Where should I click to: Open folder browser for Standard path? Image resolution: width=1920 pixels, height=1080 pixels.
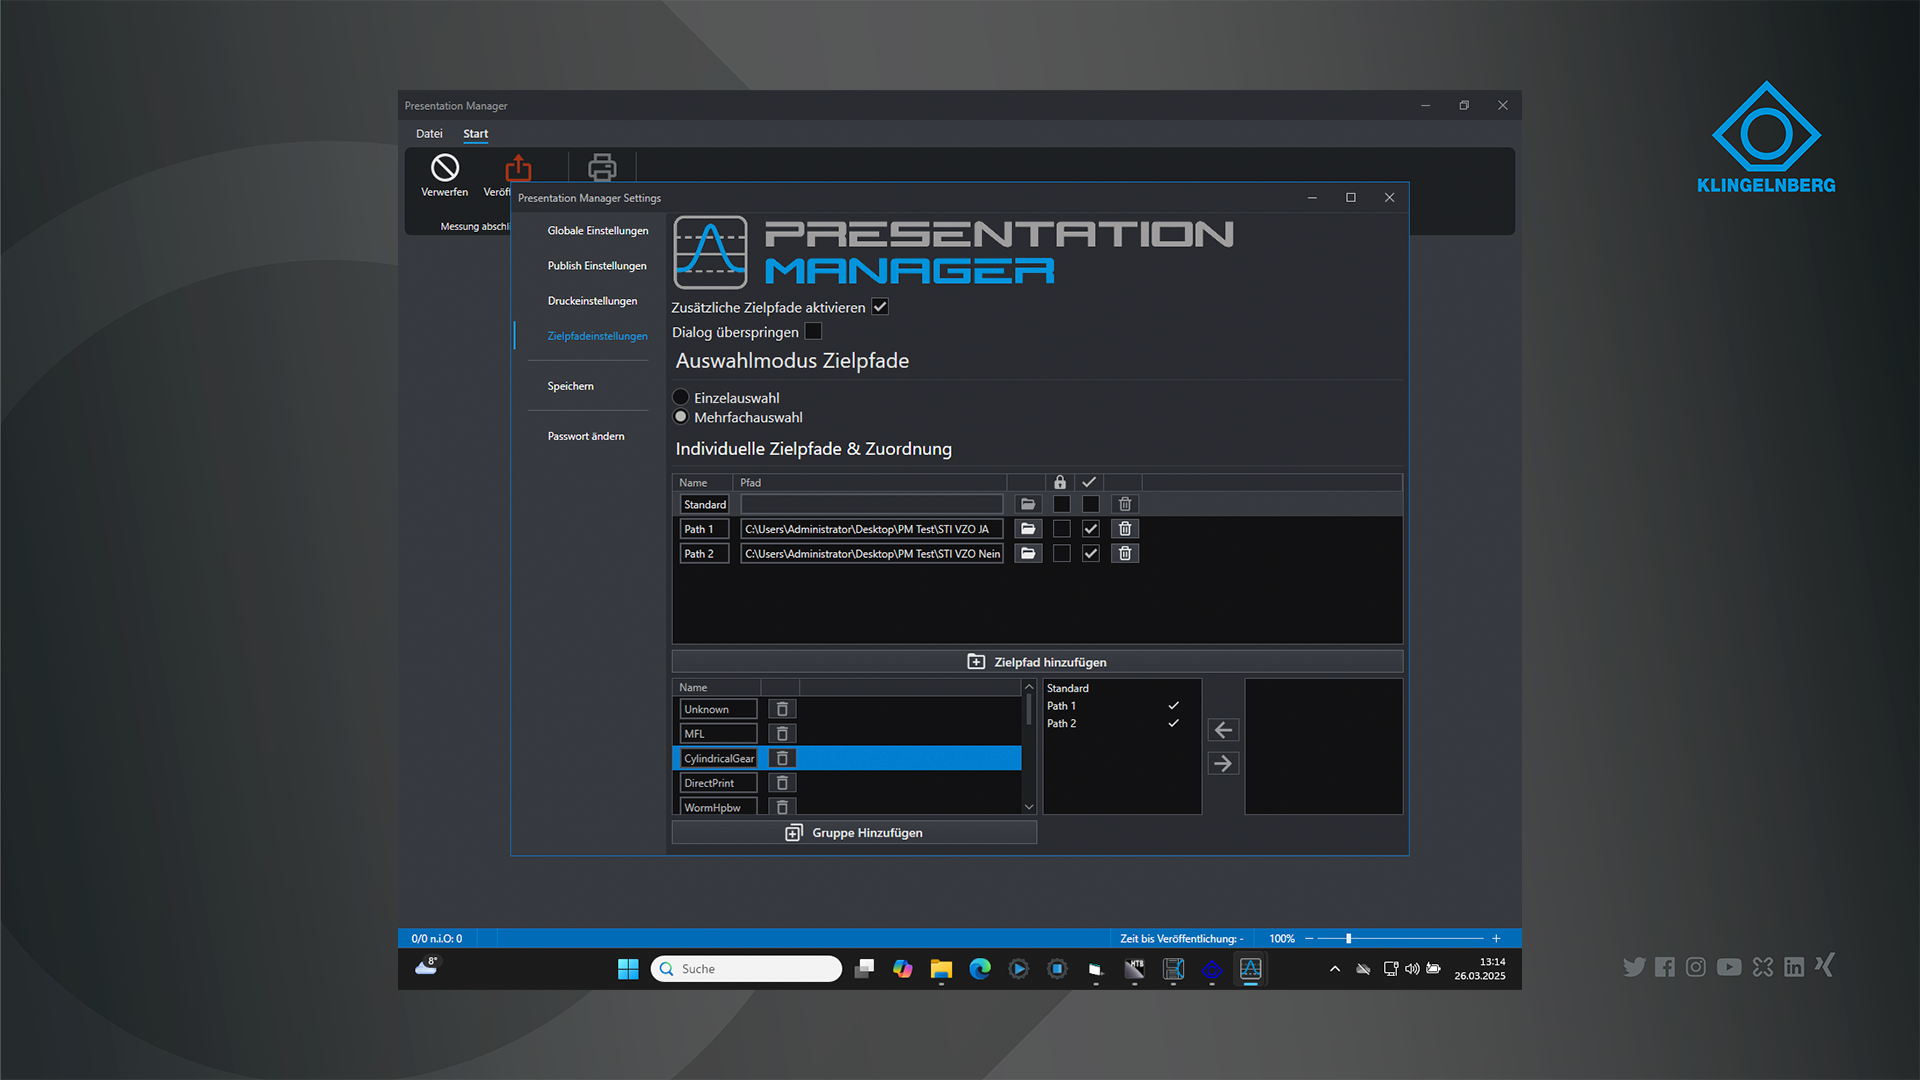1028,504
